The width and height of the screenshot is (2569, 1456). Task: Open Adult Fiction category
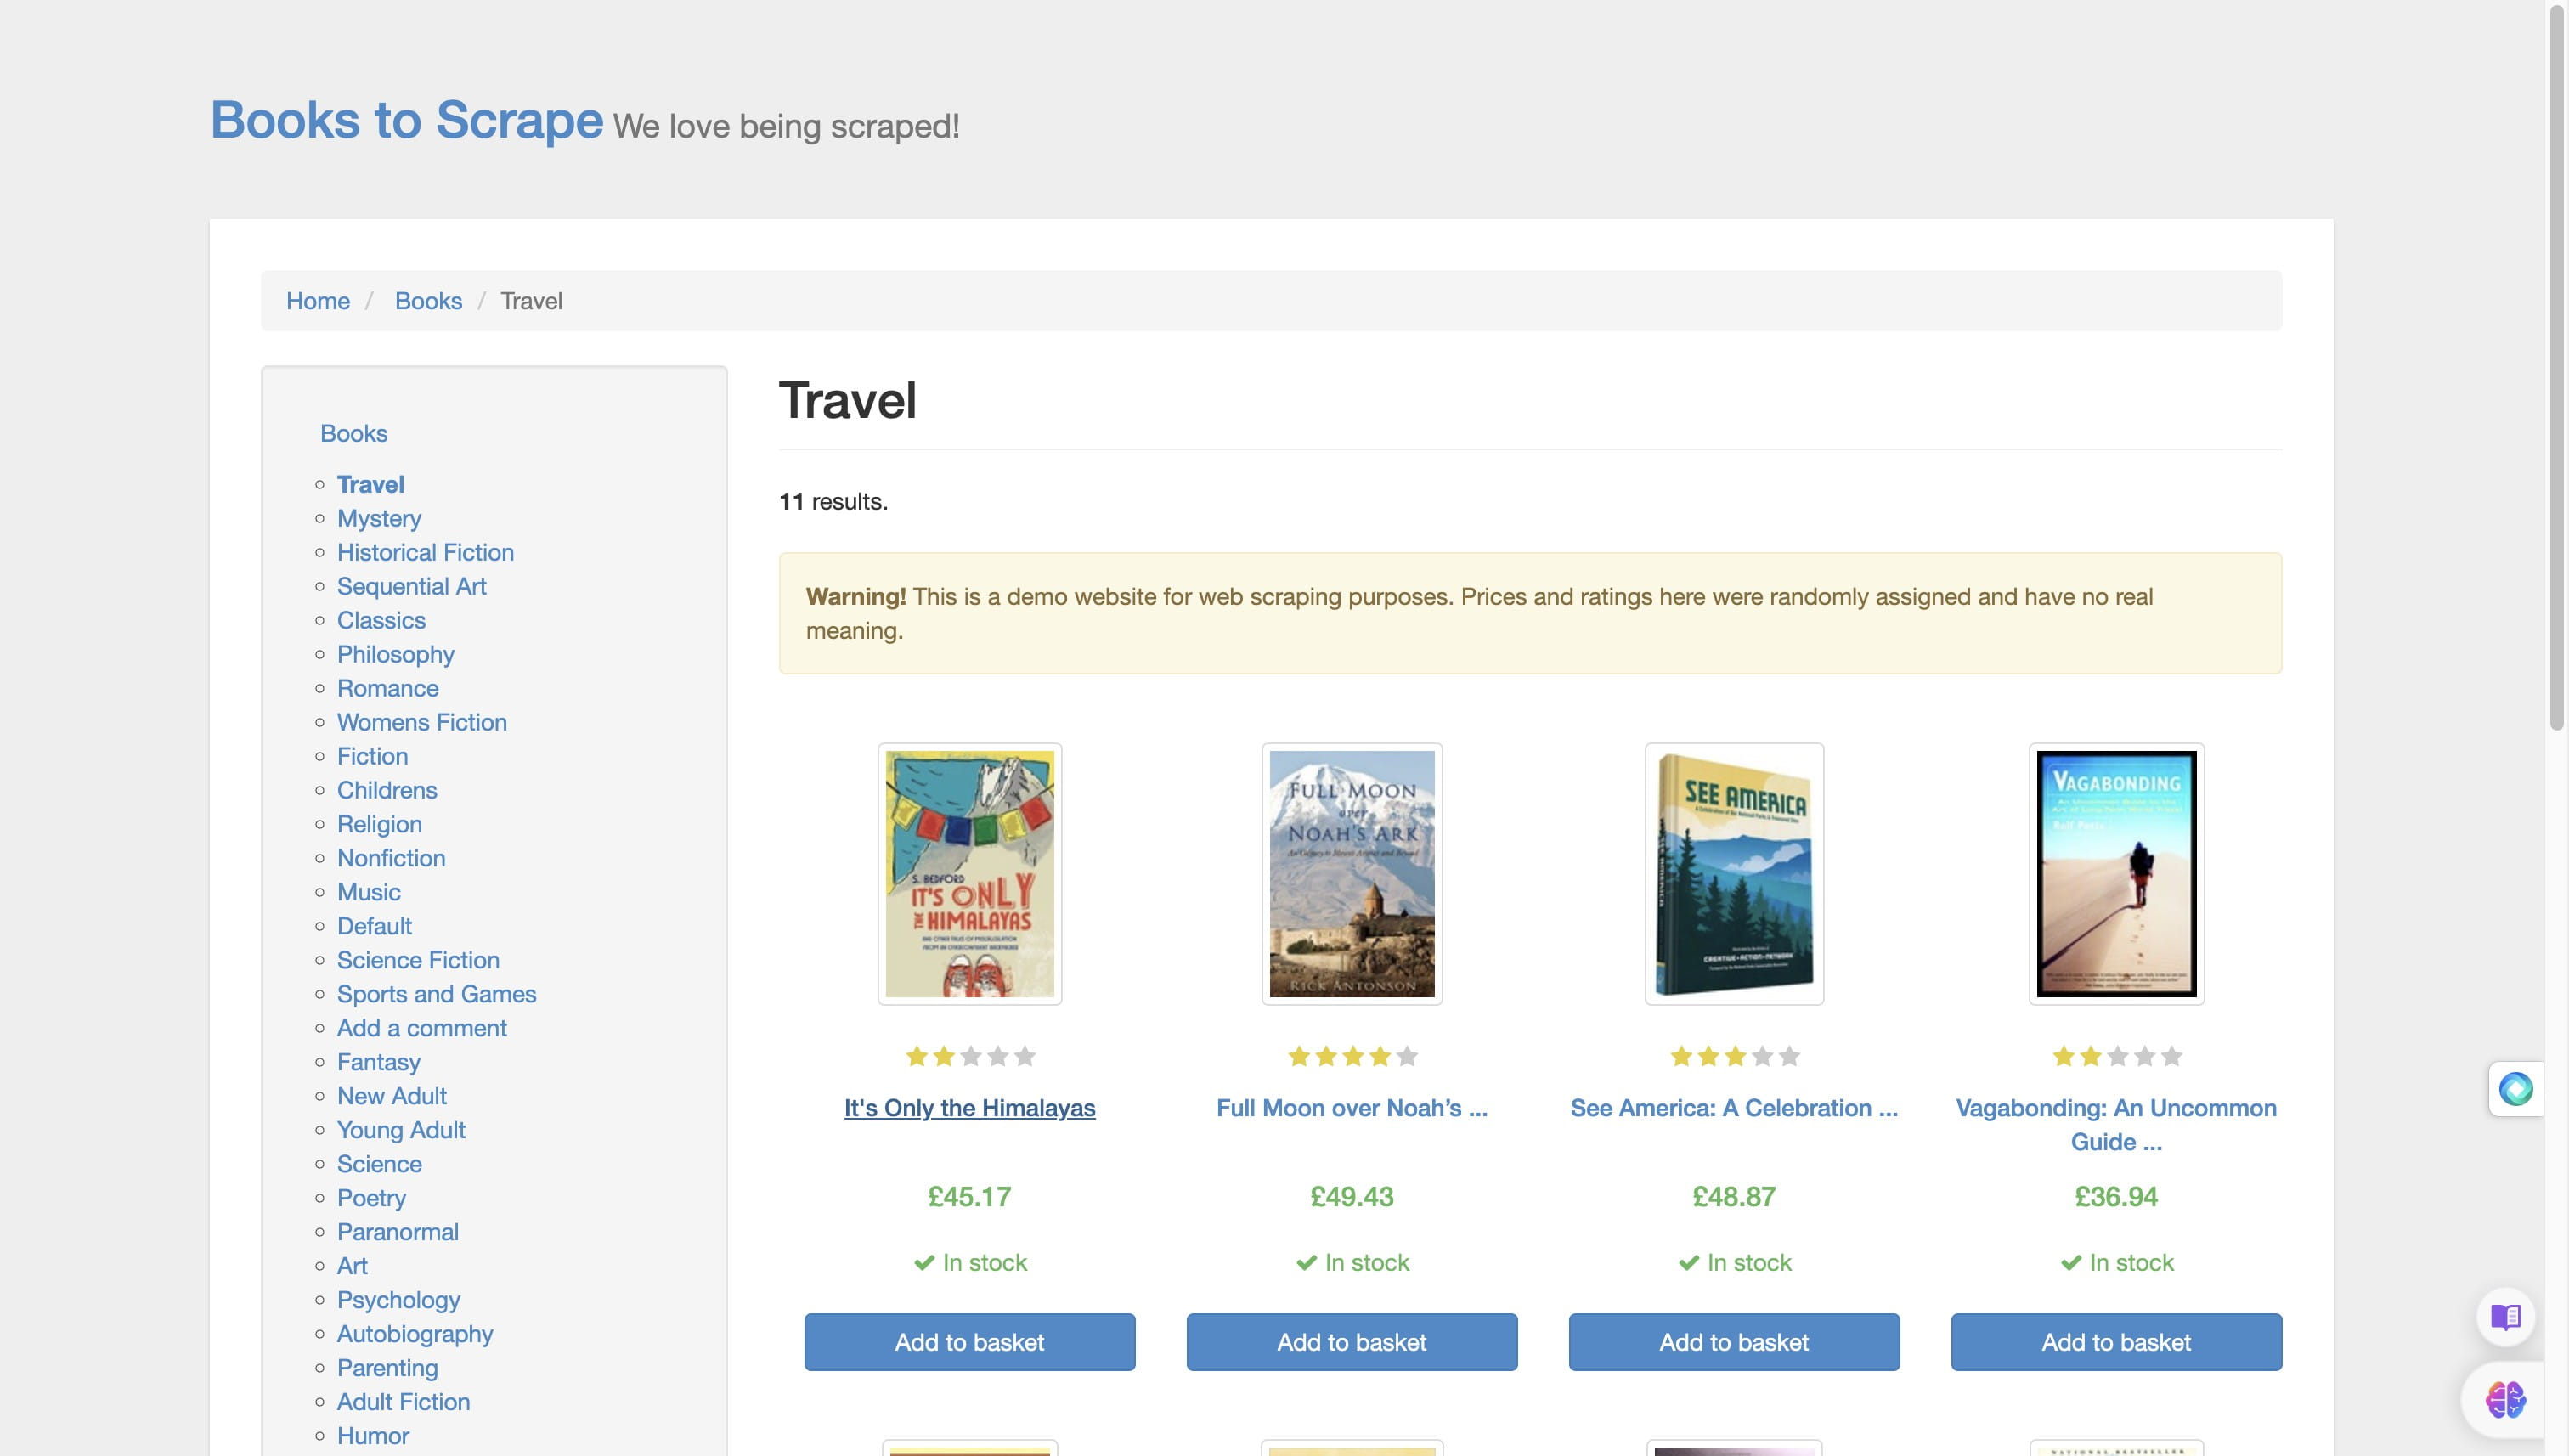pyautogui.click(x=403, y=1402)
